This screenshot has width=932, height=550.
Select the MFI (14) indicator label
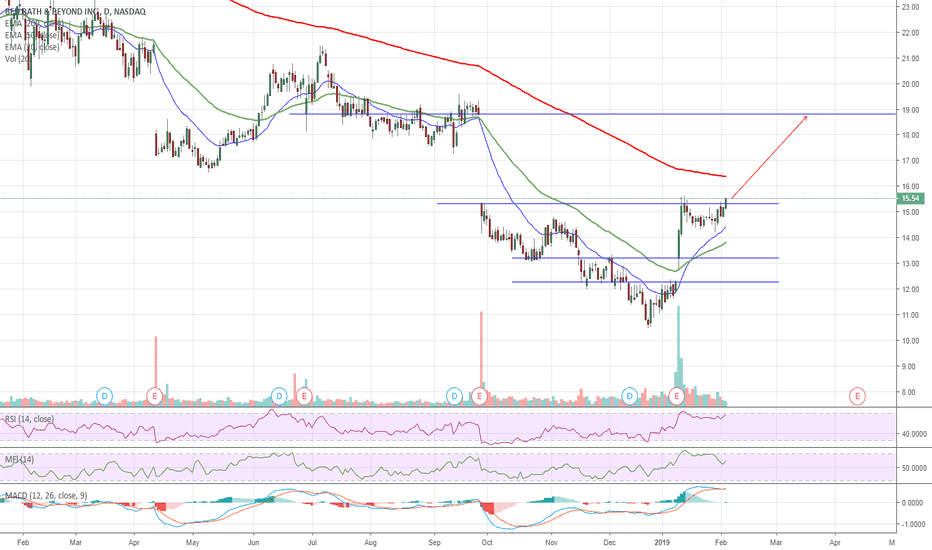point(19,460)
